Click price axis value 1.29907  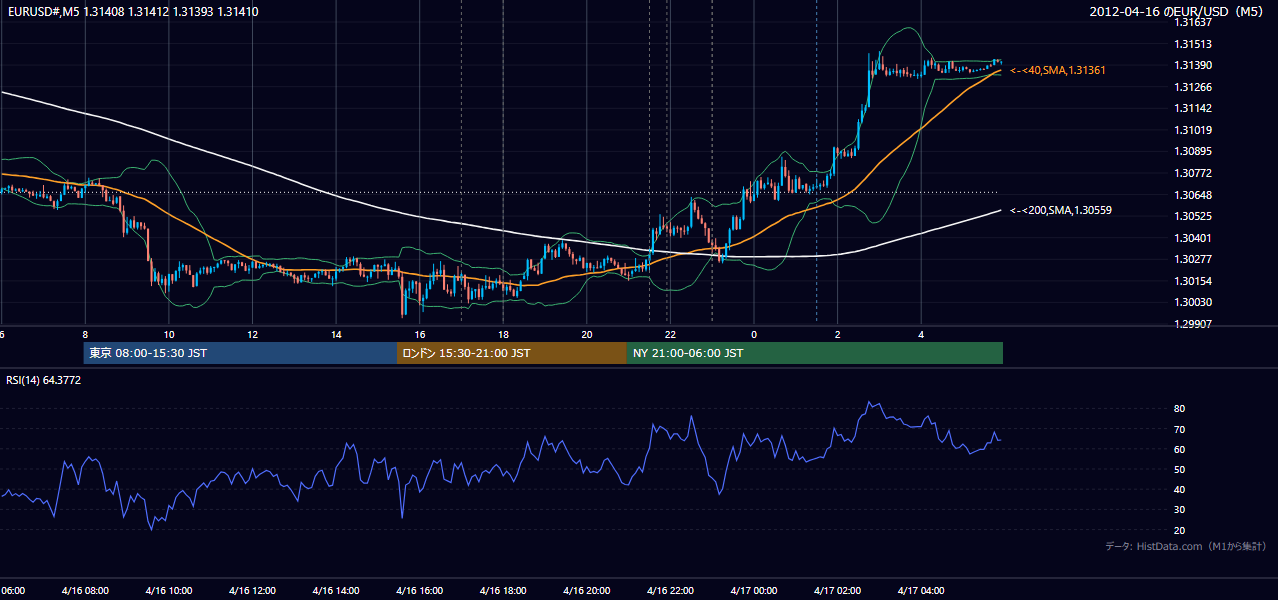click(x=1194, y=324)
